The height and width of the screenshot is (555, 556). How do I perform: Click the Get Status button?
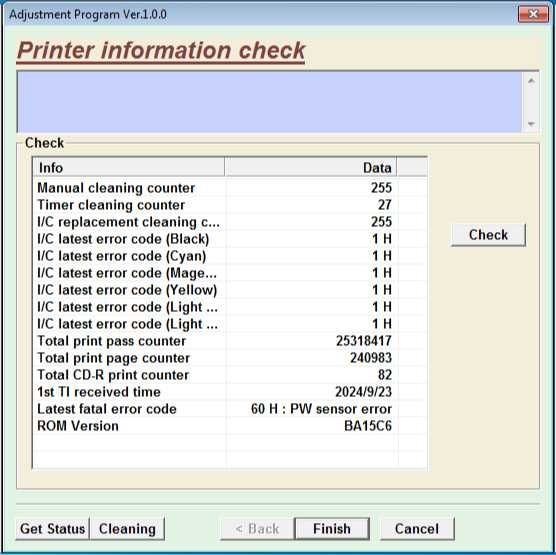click(52, 528)
